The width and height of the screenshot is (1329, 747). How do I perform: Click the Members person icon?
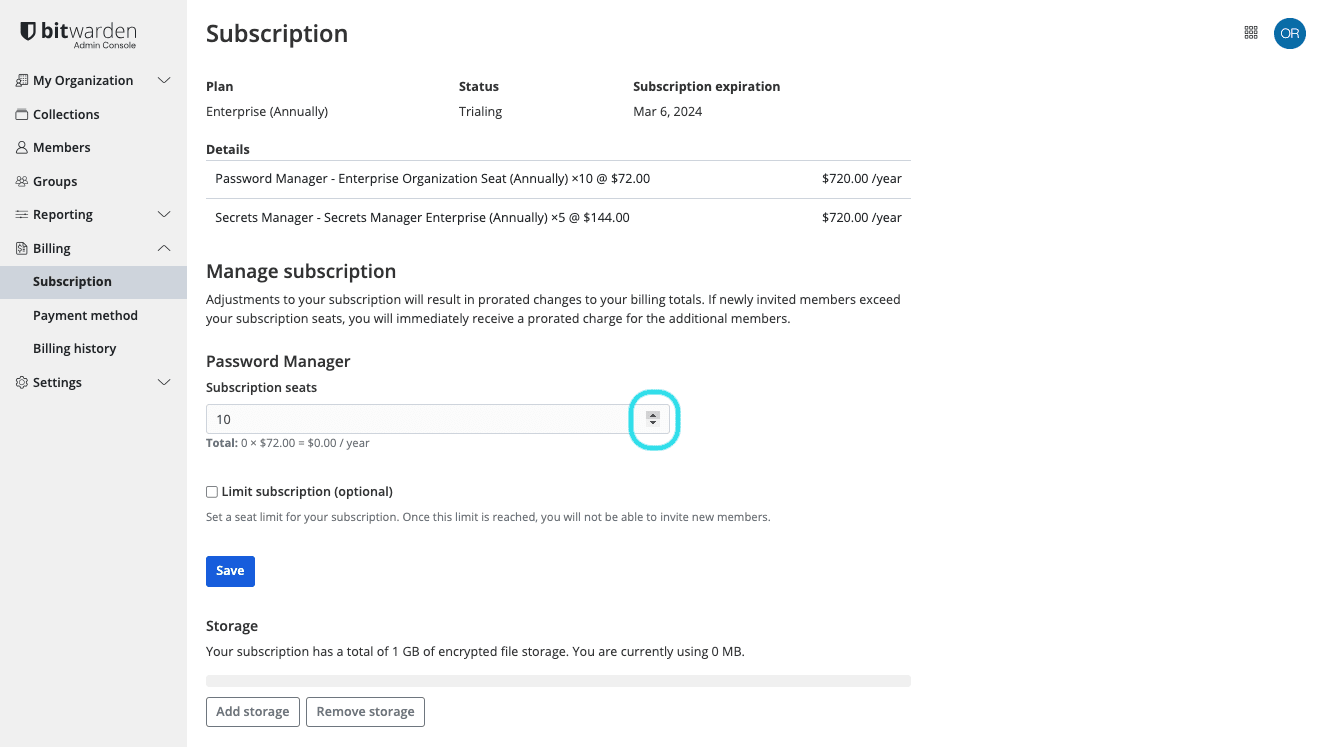(22, 148)
